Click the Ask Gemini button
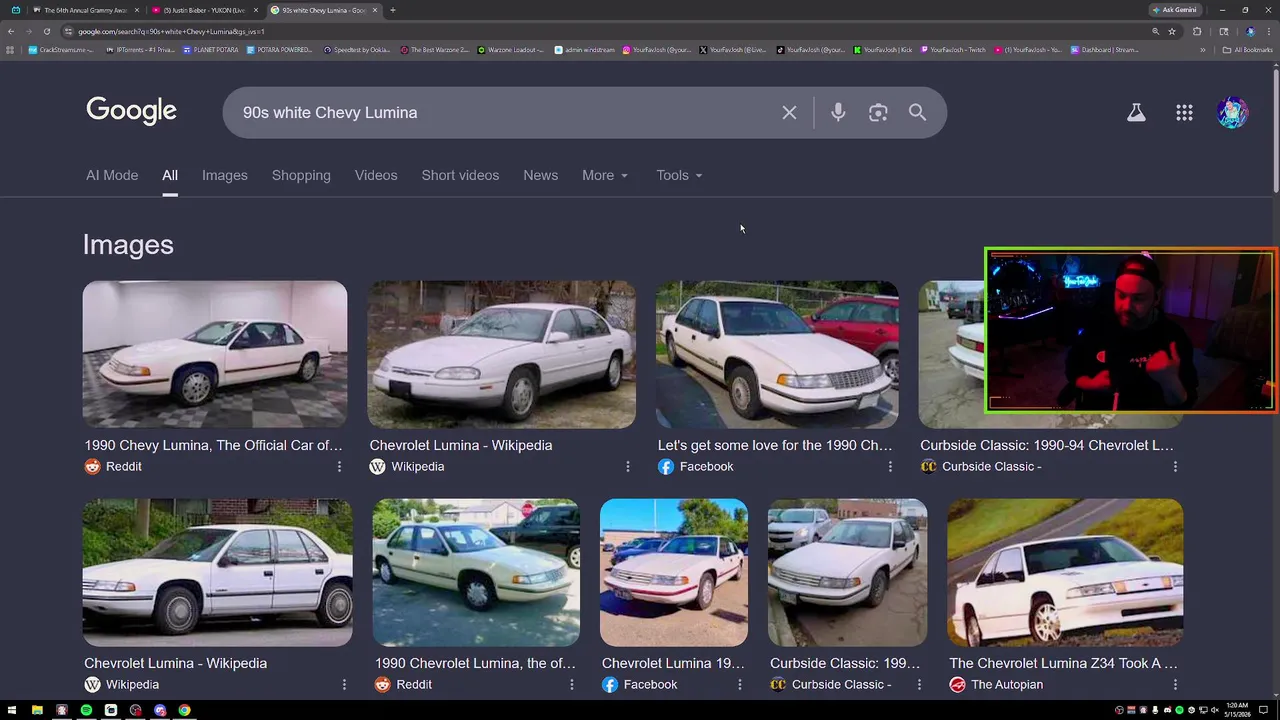Image resolution: width=1280 pixels, height=720 pixels. (x=1174, y=10)
